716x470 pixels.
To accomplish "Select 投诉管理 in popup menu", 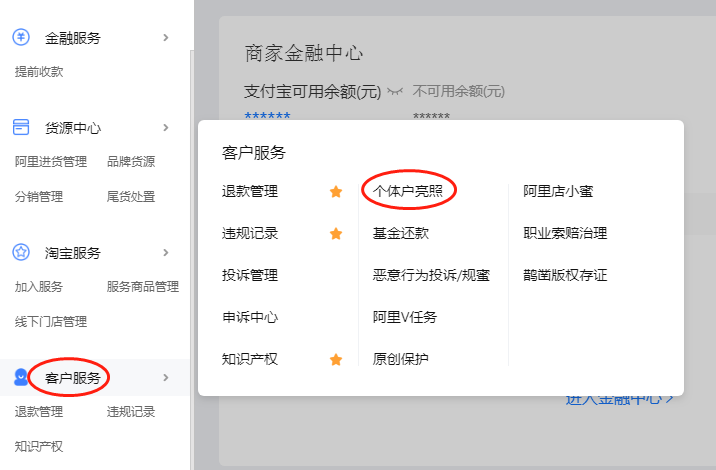I will point(250,275).
